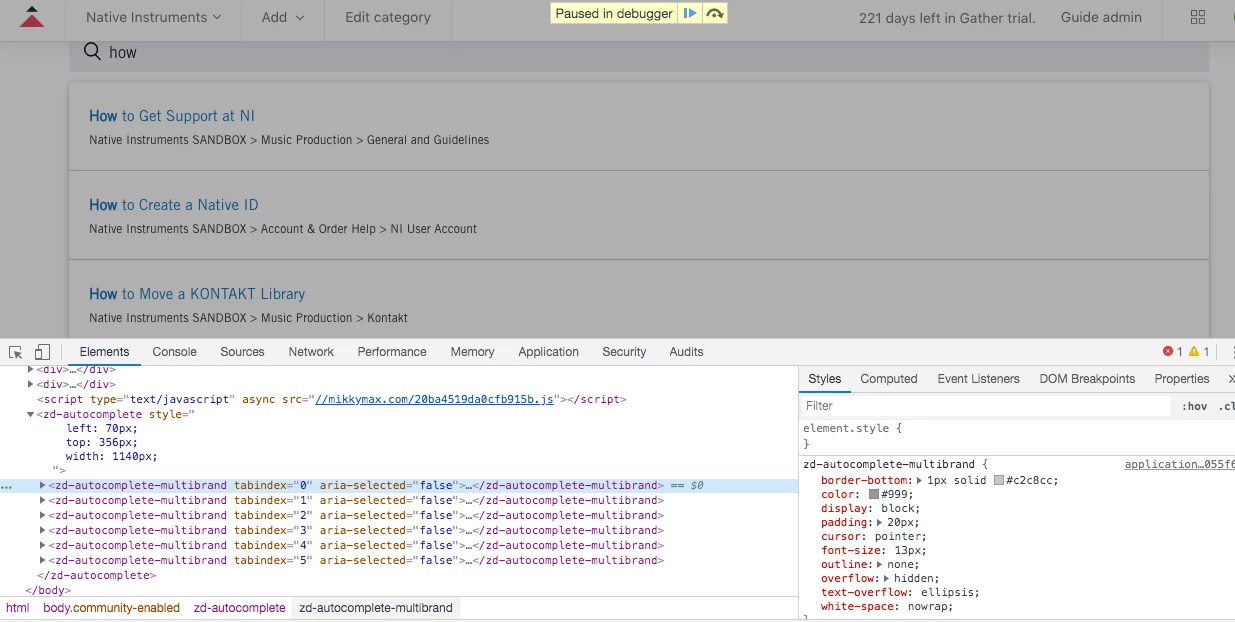Click the search magnifier icon

coord(92,52)
